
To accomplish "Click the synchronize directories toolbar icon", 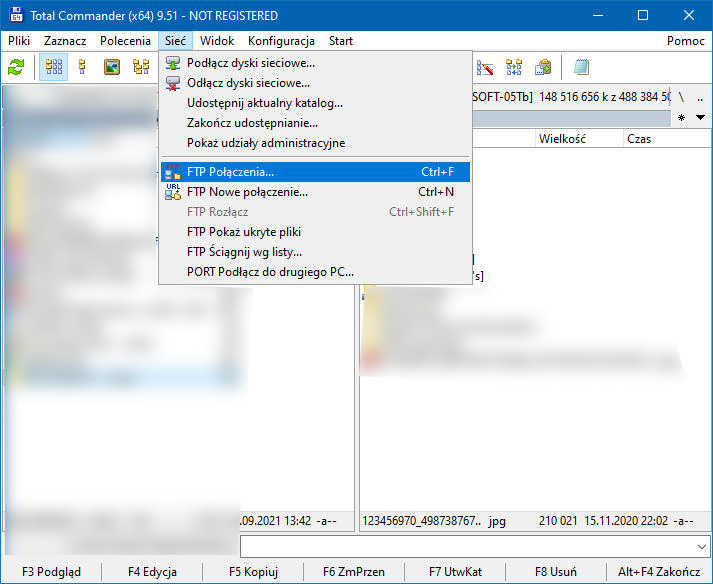I will (x=514, y=68).
